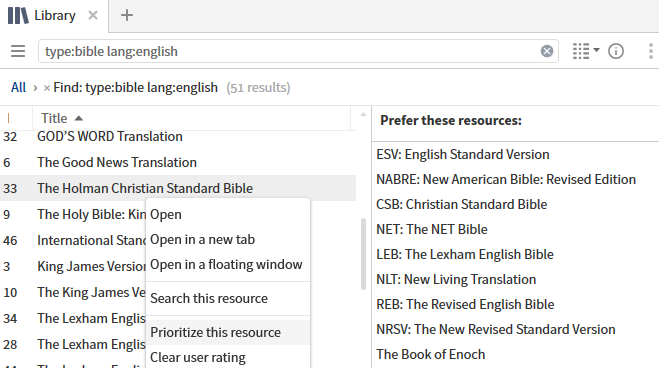Select ESV: English Standard Version preference
Viewport: 659px width, 368px height.
click(x=463, y=154)
